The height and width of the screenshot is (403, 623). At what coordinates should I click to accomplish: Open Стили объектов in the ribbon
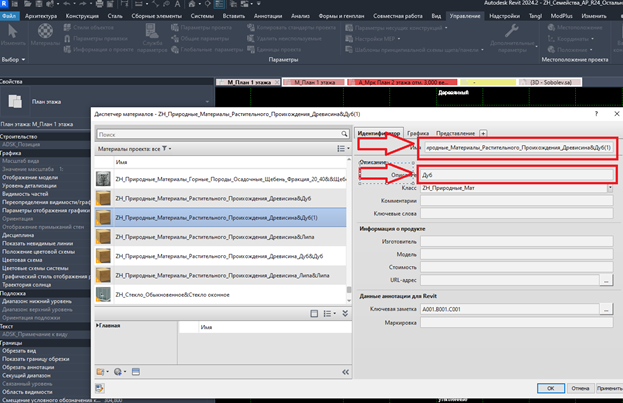click(89, 27)
